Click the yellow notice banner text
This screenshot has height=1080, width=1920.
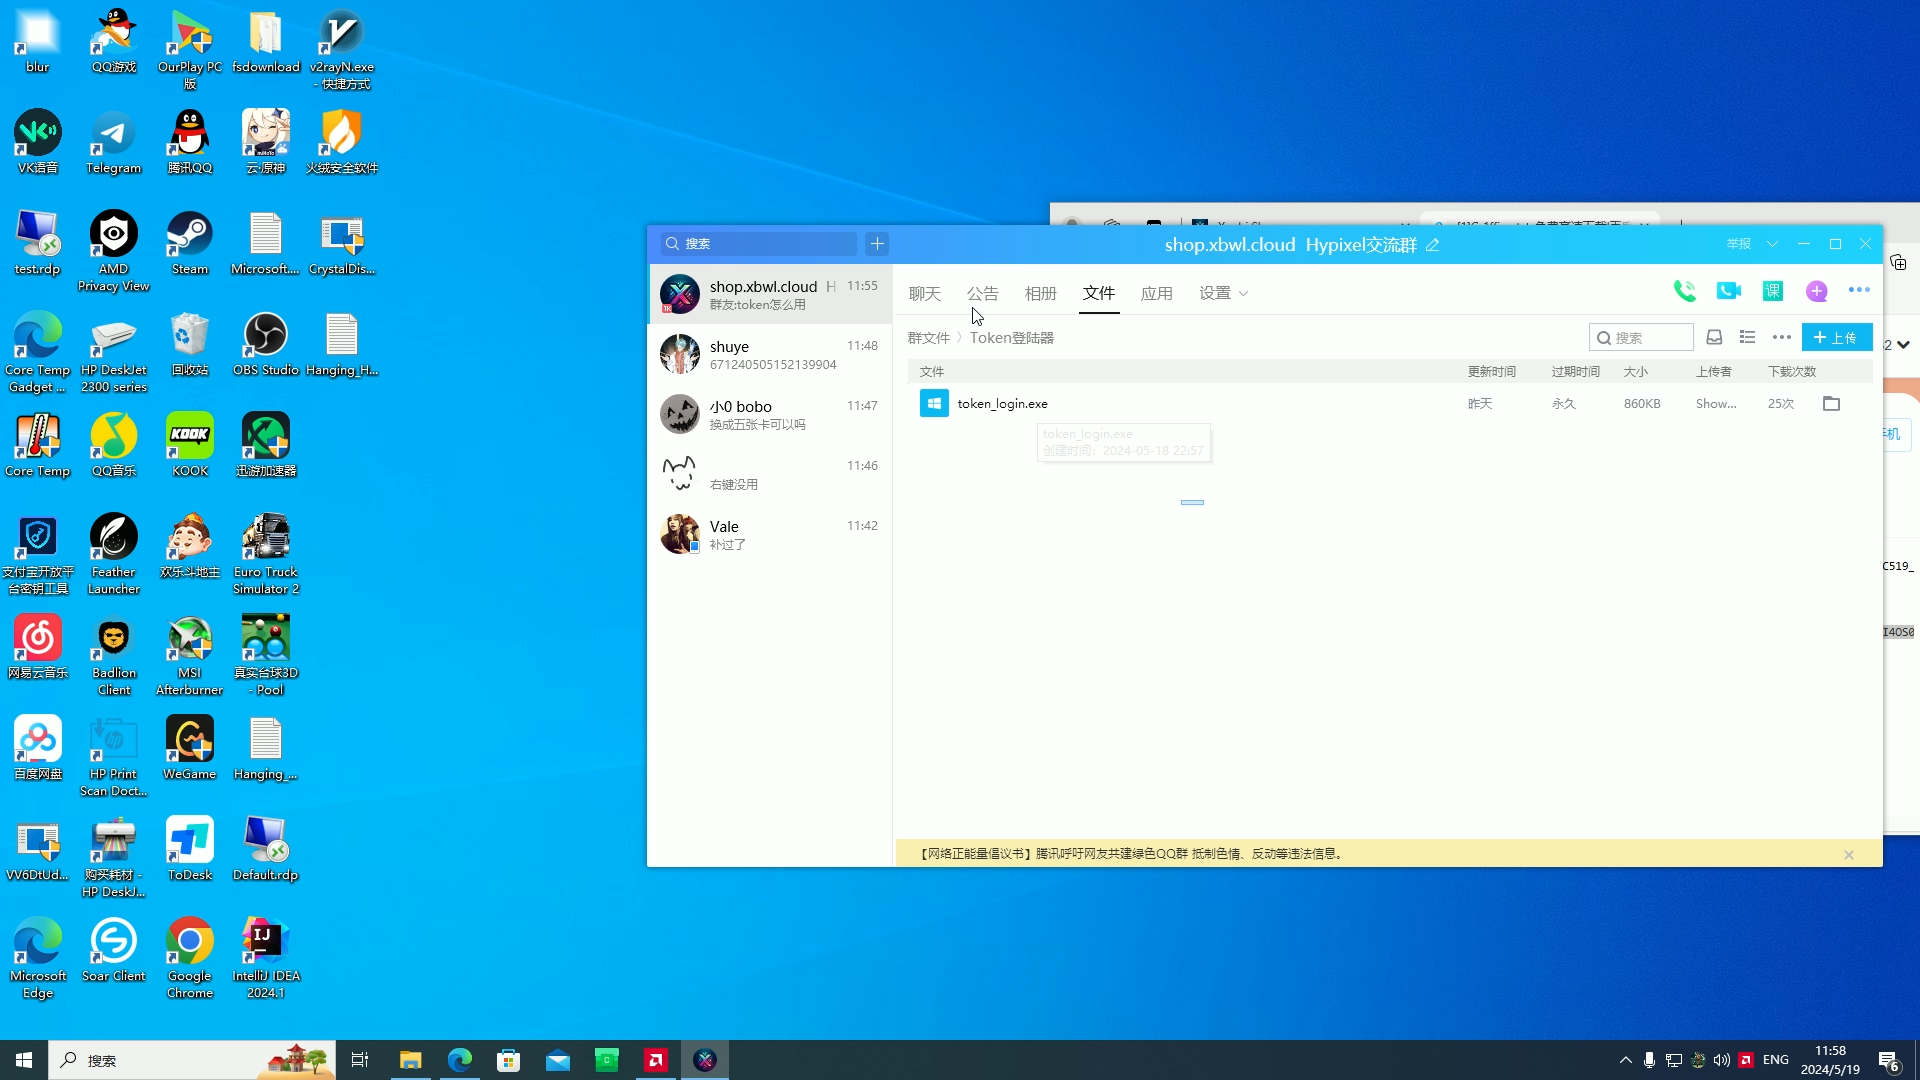pos(1131,854)
